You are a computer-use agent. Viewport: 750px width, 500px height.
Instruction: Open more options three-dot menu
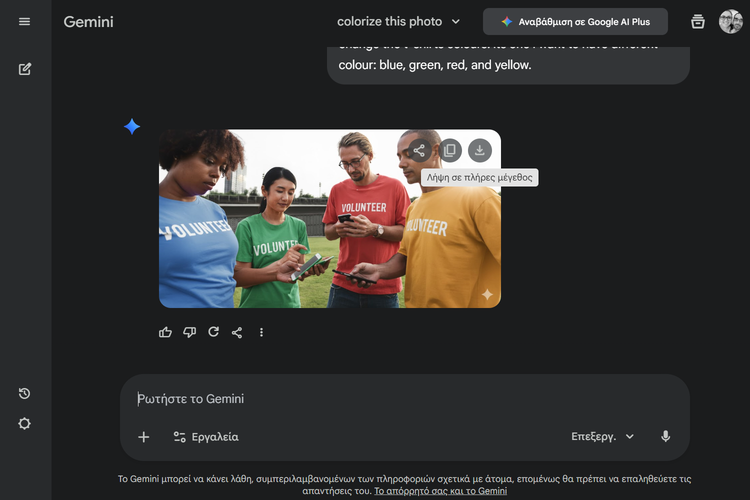pos(262,332)
